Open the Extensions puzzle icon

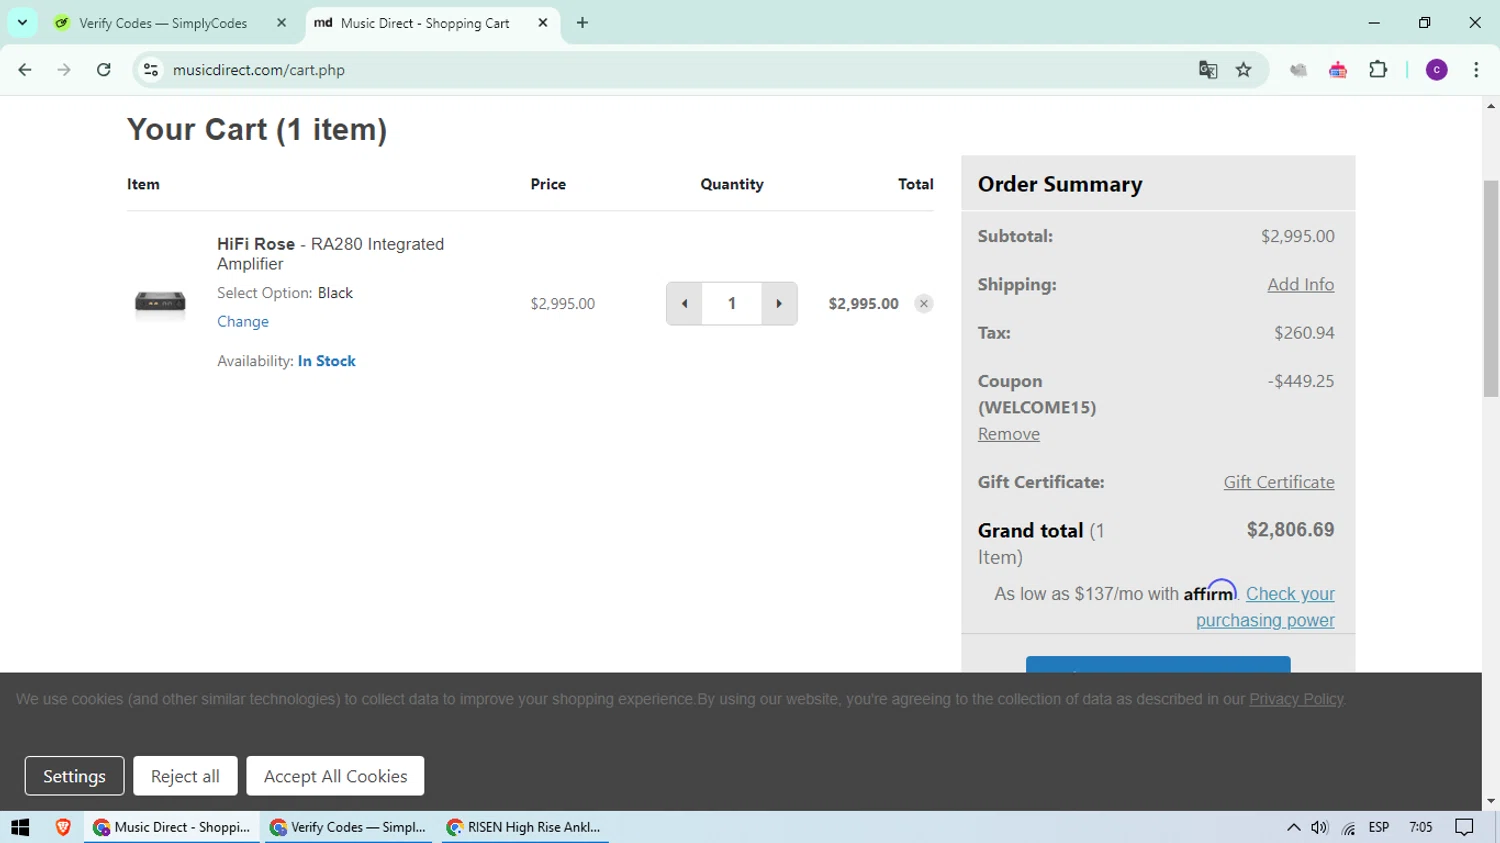[x=1378, y=70]
